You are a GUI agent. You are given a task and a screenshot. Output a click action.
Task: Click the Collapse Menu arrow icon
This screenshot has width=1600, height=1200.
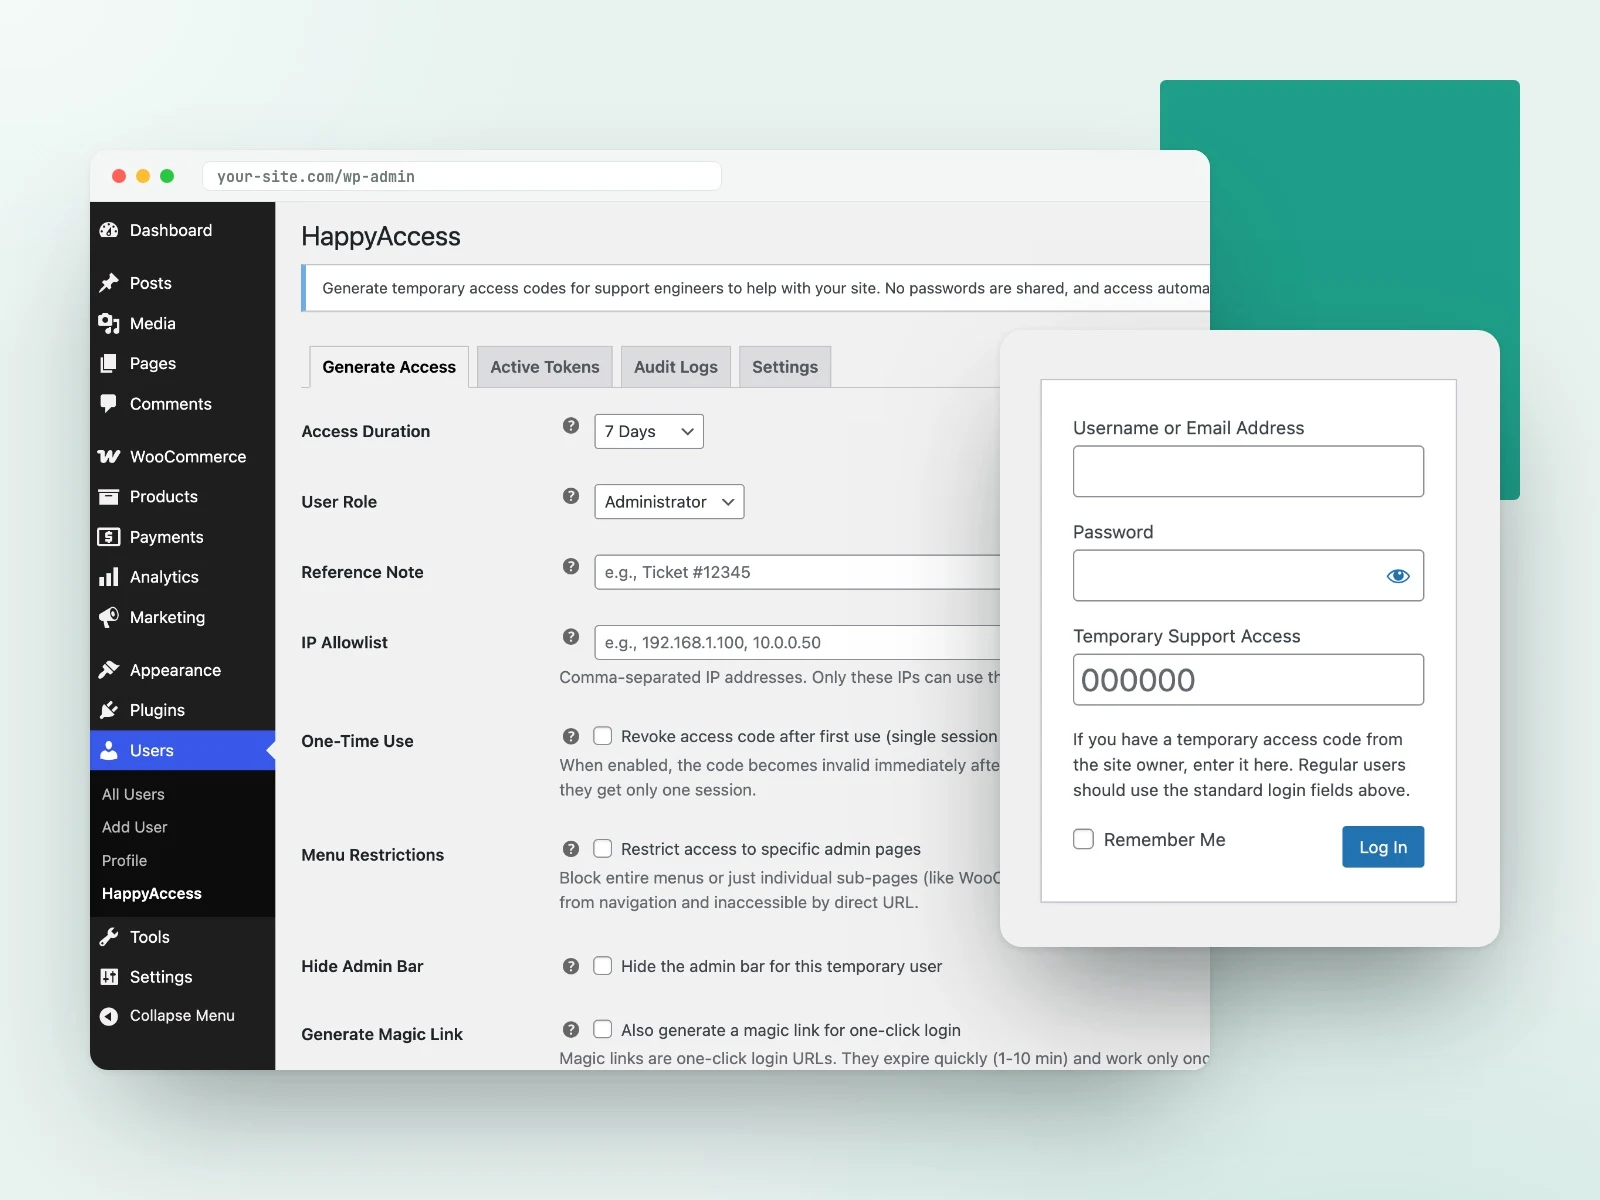coord(109,1016)
